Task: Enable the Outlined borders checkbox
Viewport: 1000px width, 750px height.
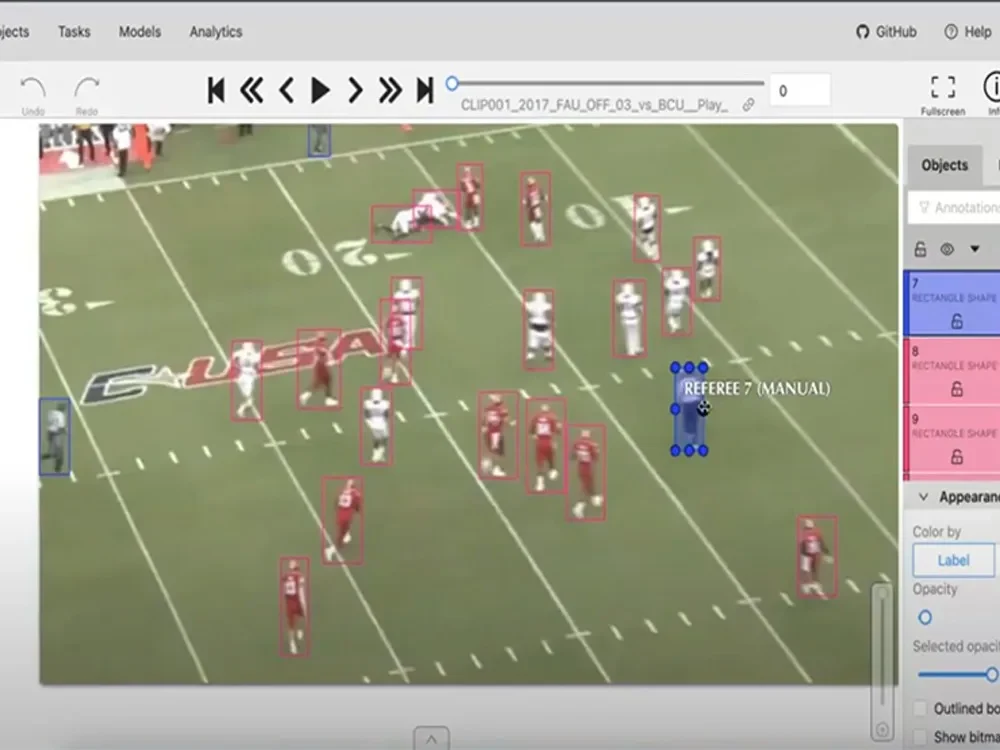Action: click(920, 709)
